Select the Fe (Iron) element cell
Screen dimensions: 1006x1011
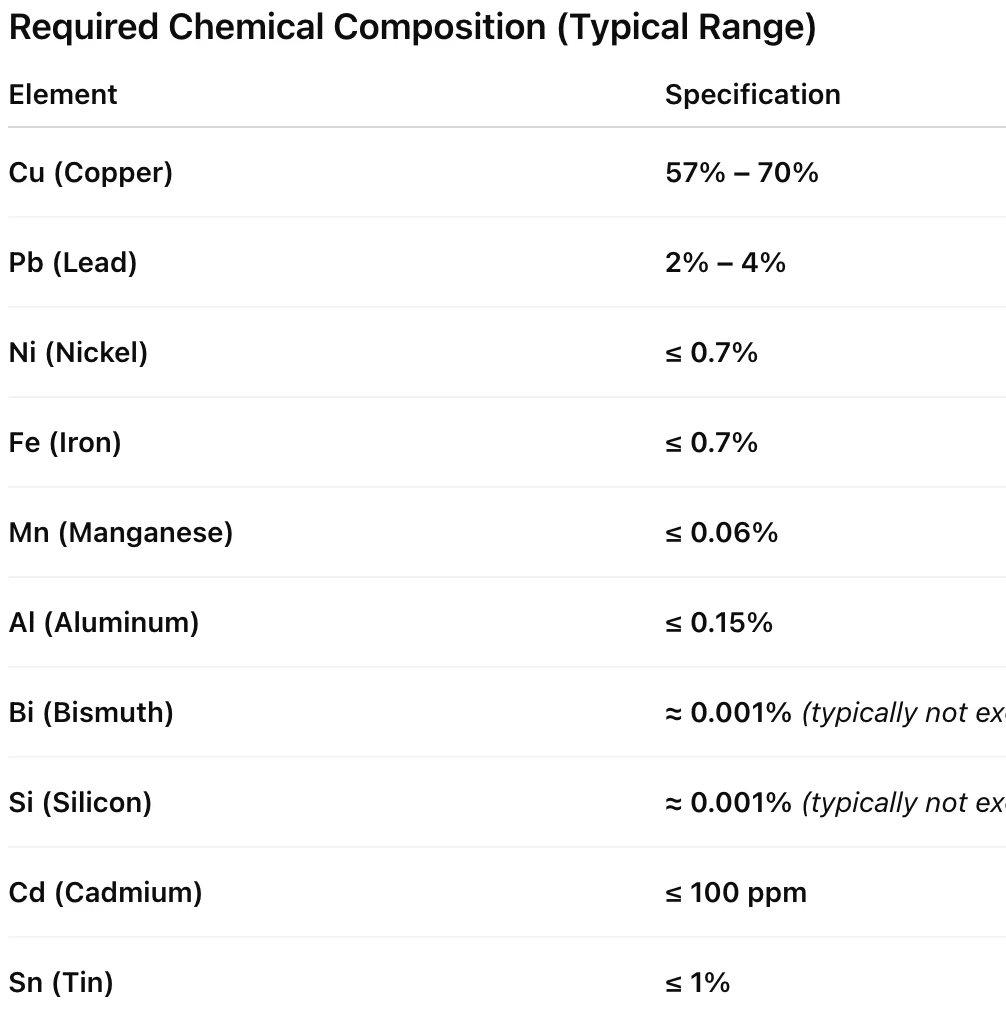65,443
